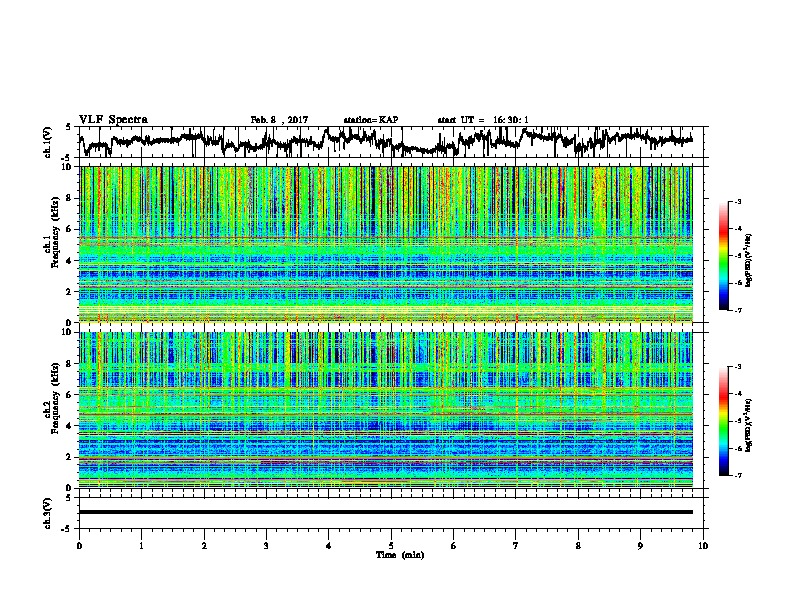Click the ch.2 color scale bar
This screenshot has height=612, width=792.
[723, 421]
